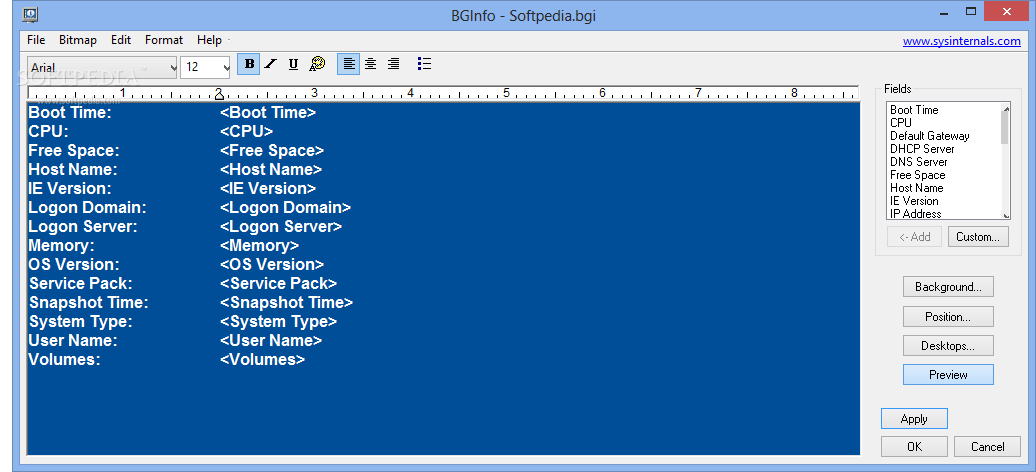1036x472 pixels.
Task: Click the Apply button
Action: pos(914,418)
